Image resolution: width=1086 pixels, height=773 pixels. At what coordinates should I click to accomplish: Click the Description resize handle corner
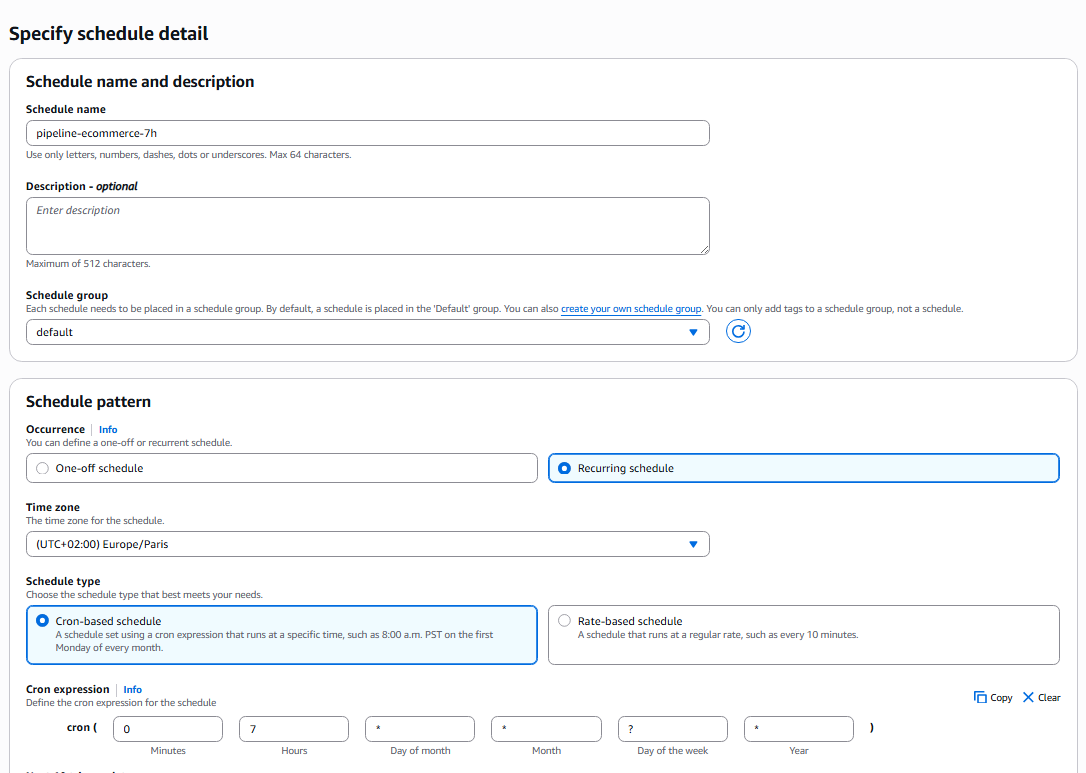point(704,249)
